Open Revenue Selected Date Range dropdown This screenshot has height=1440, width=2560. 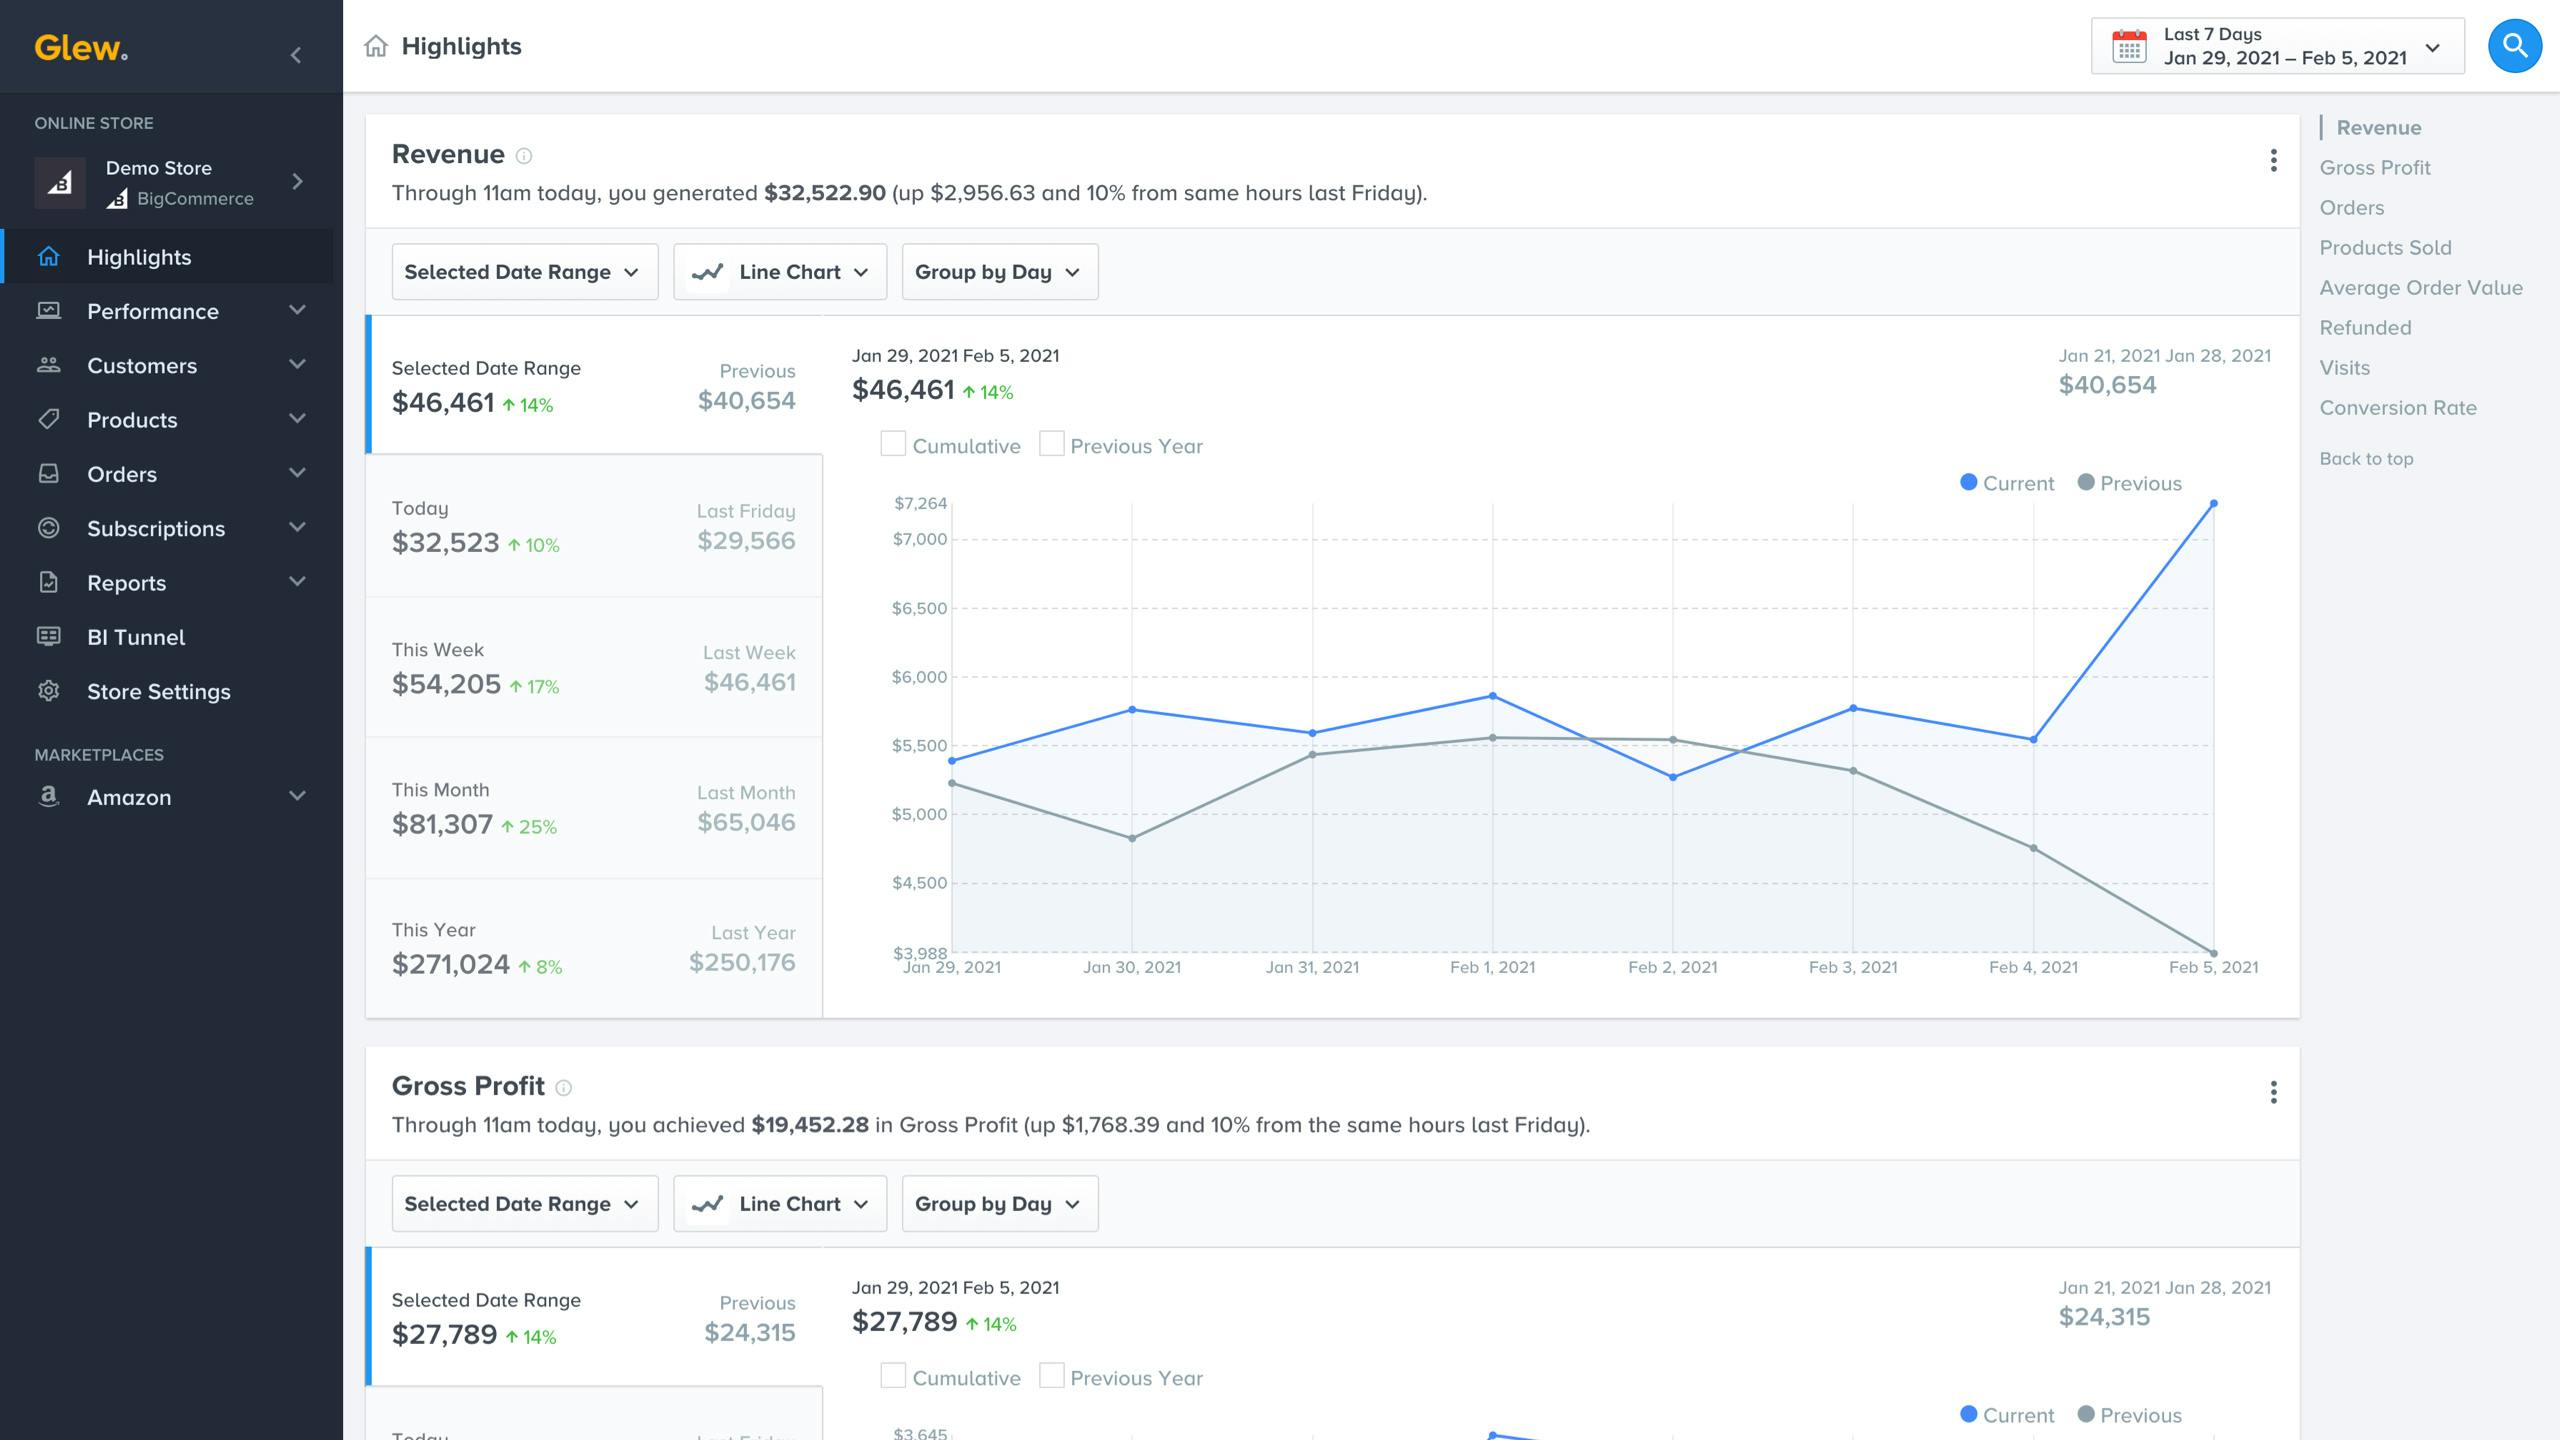click(525, 272)
